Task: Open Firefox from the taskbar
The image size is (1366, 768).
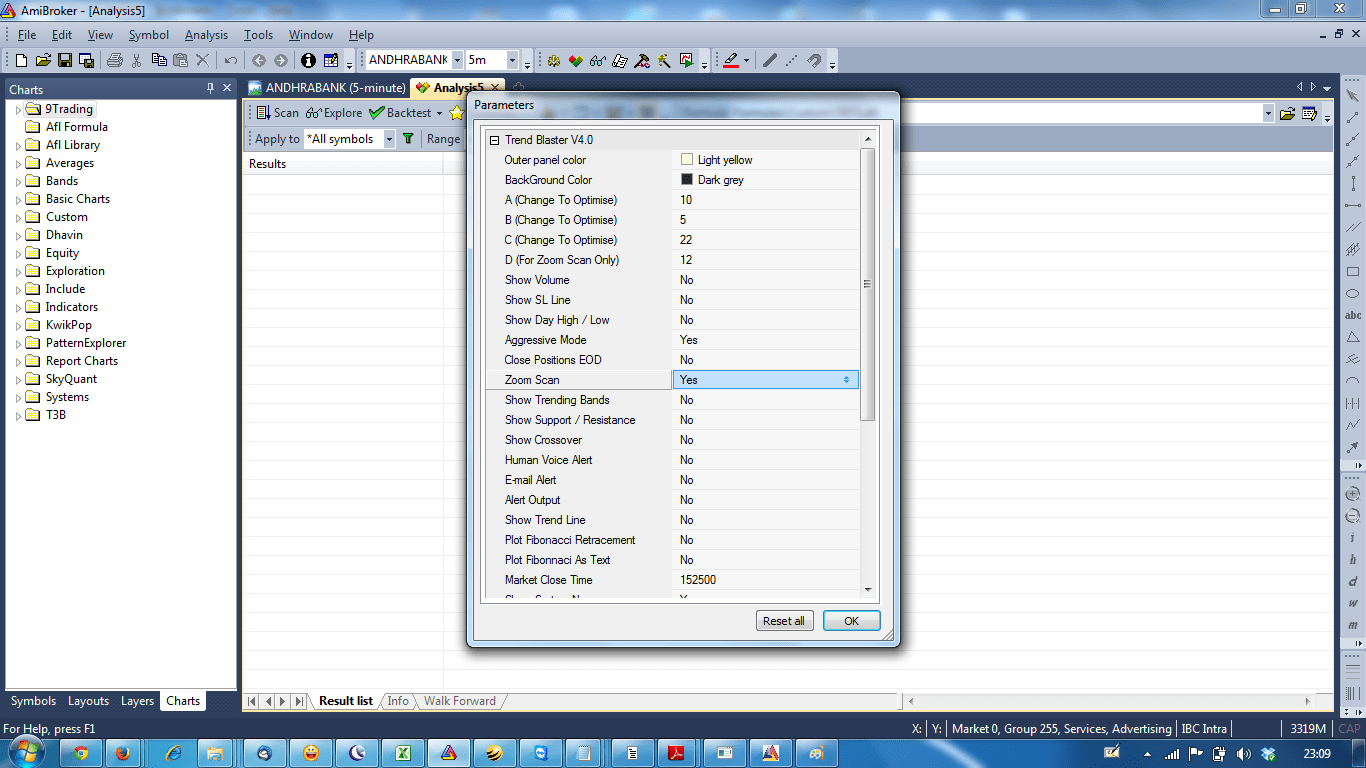Action: (x=122, y=753)
